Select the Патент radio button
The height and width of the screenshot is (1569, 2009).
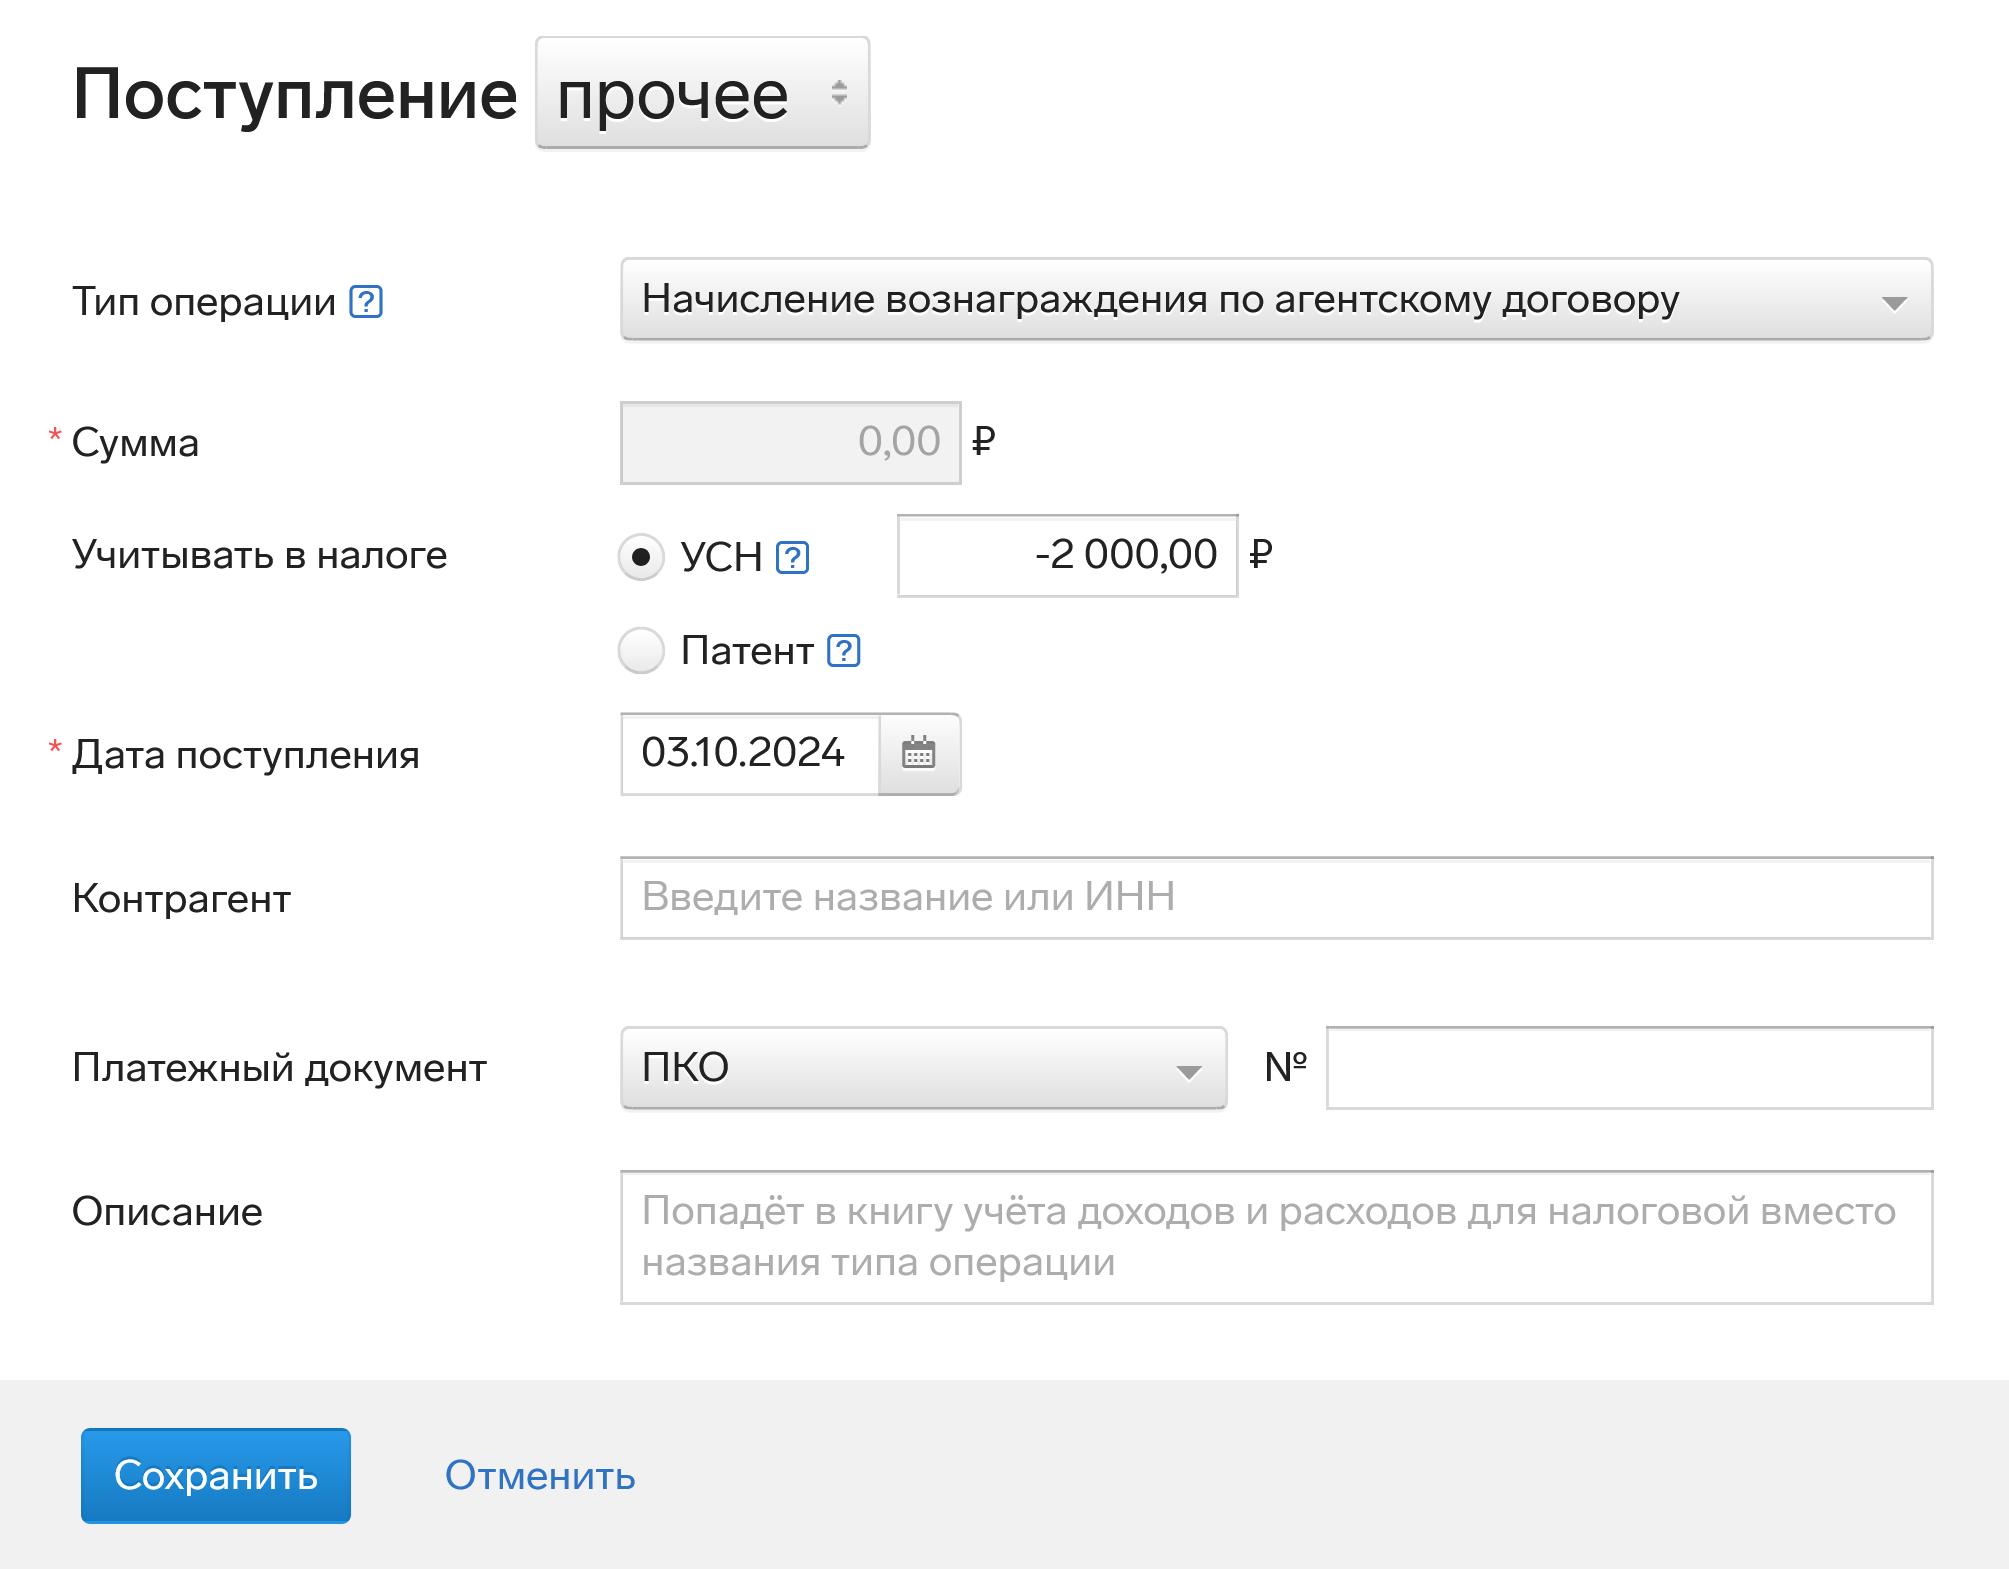tap(641, 651)
